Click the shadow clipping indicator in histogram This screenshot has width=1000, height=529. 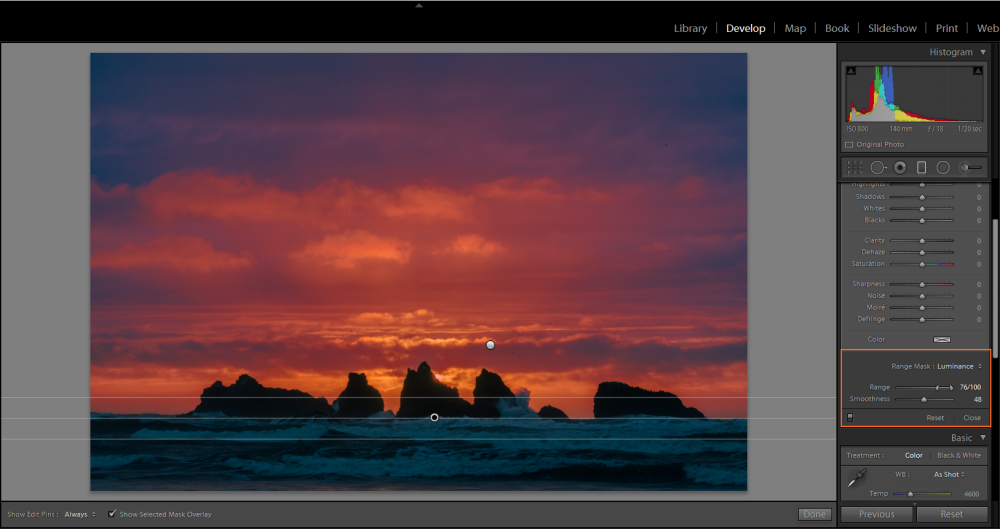(x=851, y=71)
